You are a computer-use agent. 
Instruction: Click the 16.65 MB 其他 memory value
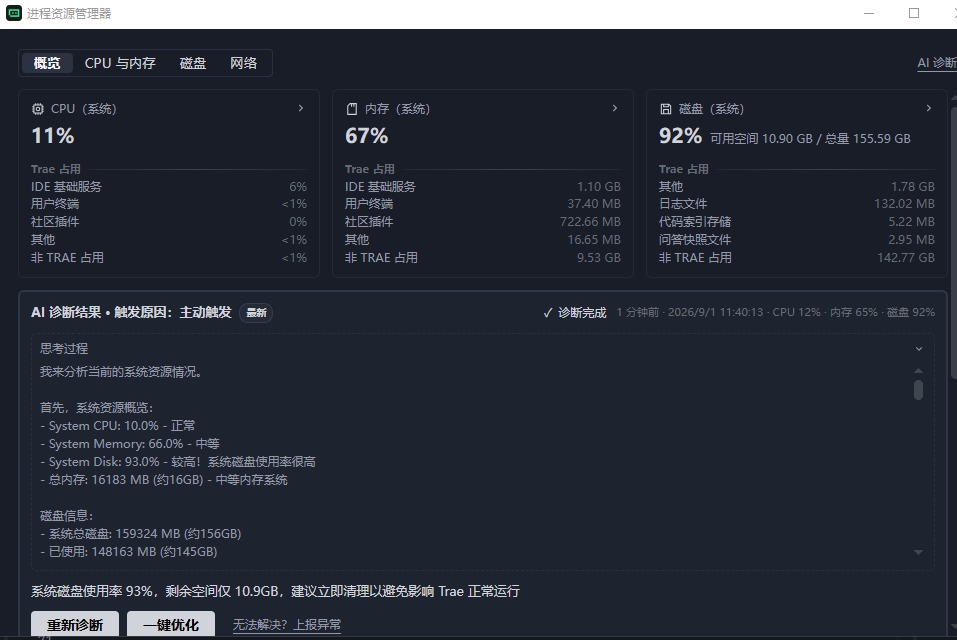(594, 240)
